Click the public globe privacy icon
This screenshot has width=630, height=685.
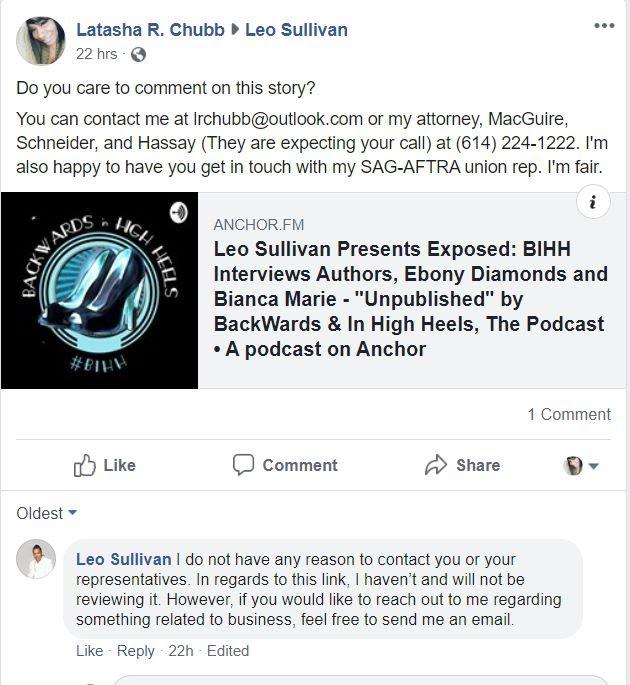coord(138,55)
